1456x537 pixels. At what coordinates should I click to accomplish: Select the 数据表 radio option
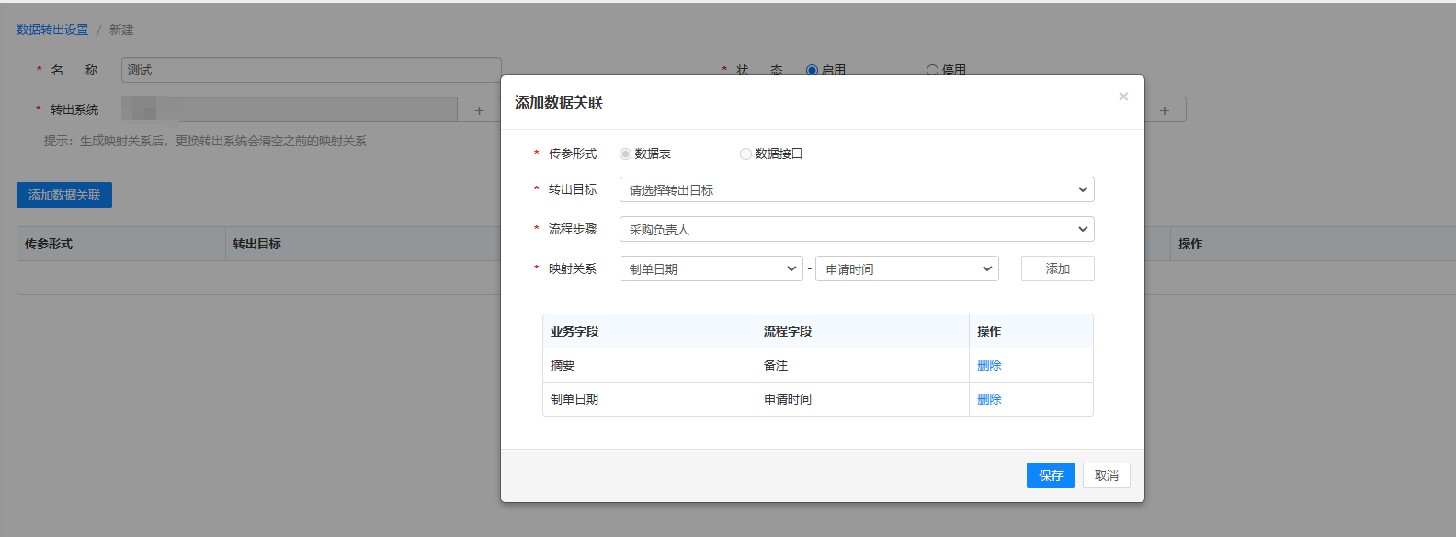pyautogui.click(x=626, y=154)
